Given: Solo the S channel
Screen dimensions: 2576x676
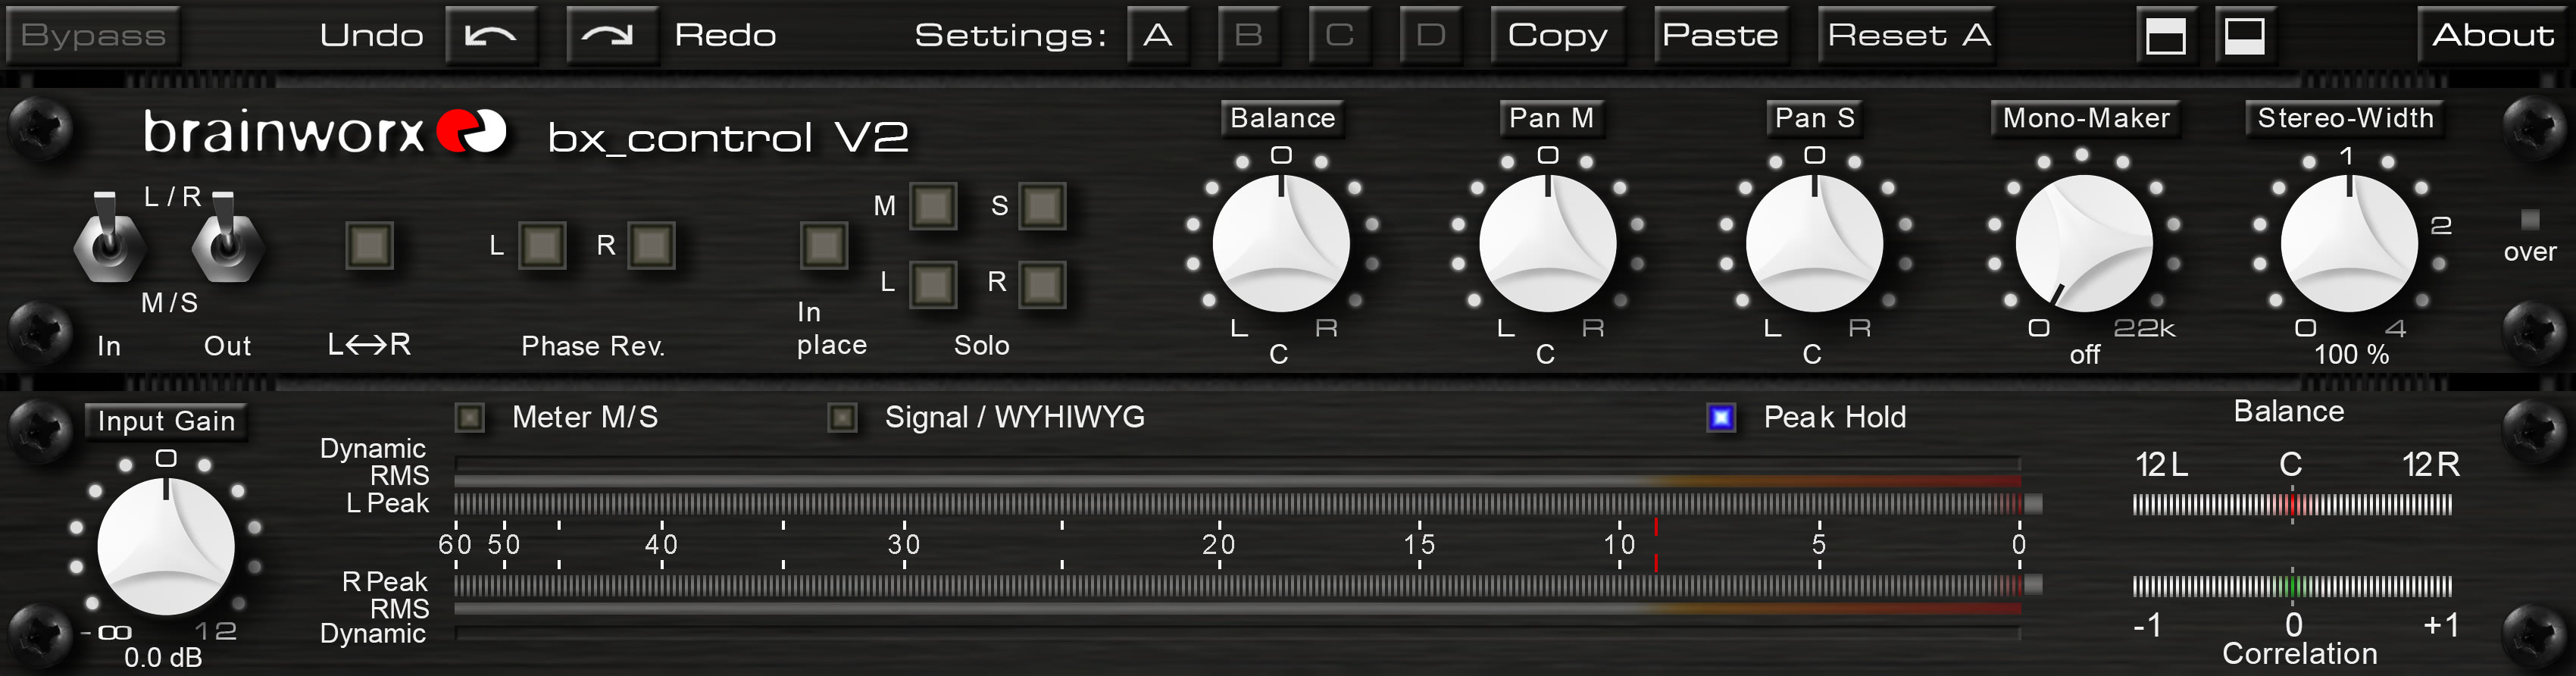Looking at the screenshot, I should point(1042,206).
